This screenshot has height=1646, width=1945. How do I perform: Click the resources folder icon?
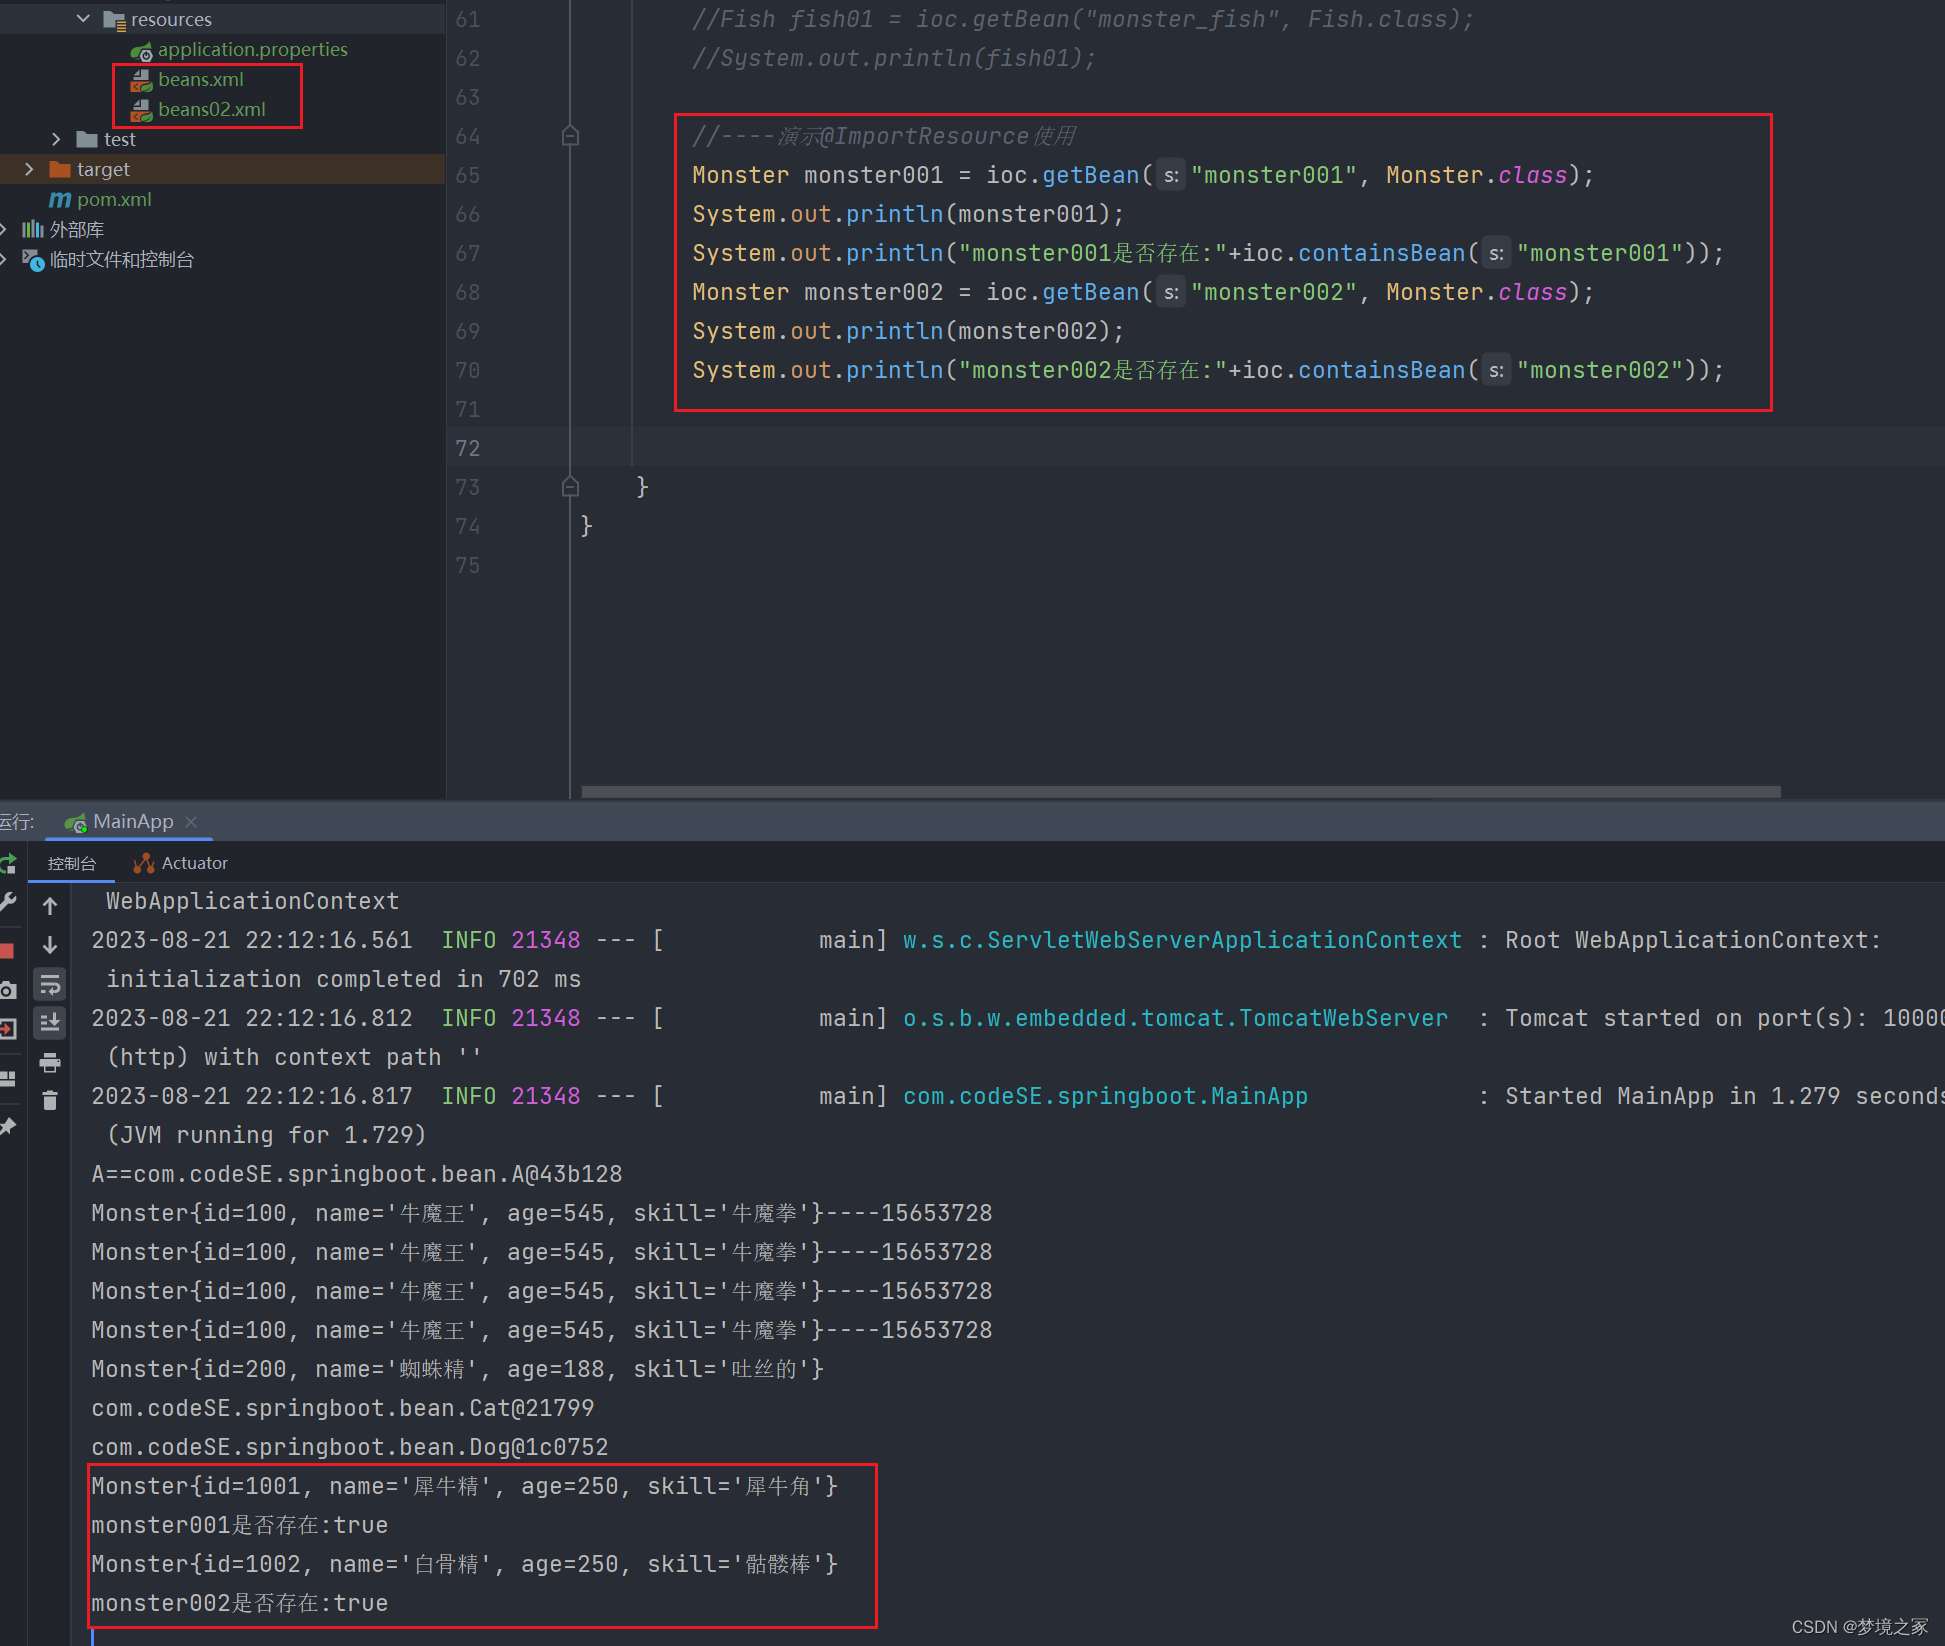(114, 20)
